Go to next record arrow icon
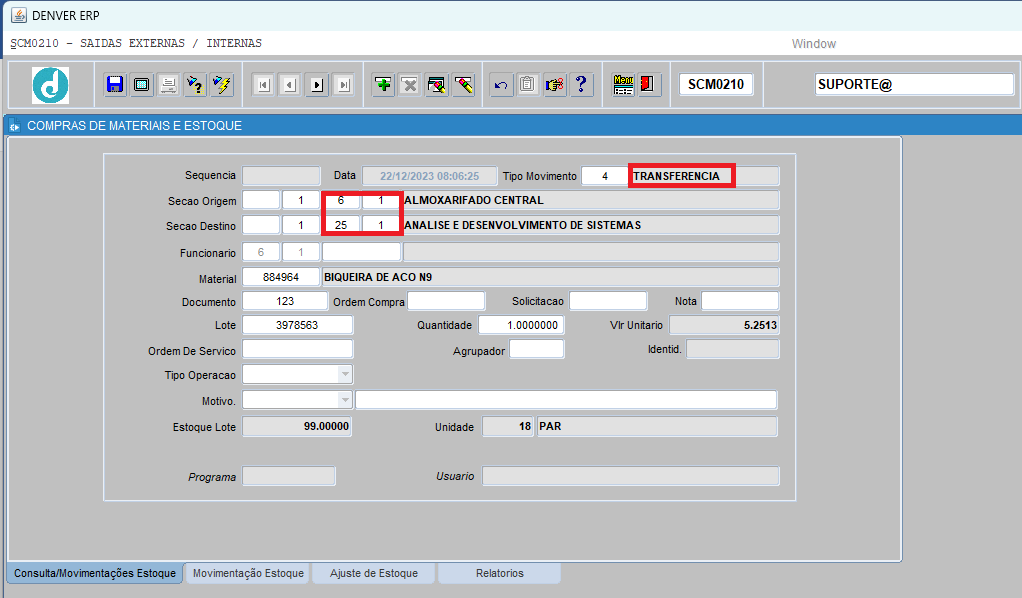This screenshot has height=598, width=1022. pyautogui.click(x=317, y=85)
